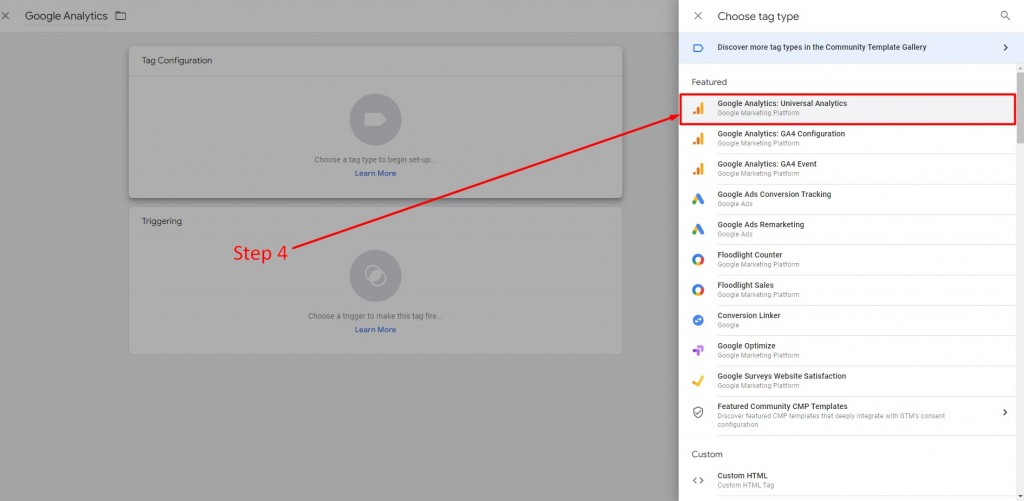The image size is (1024, 501).
Task: Click the GA4 Event analytics icon
Action: 697,169
